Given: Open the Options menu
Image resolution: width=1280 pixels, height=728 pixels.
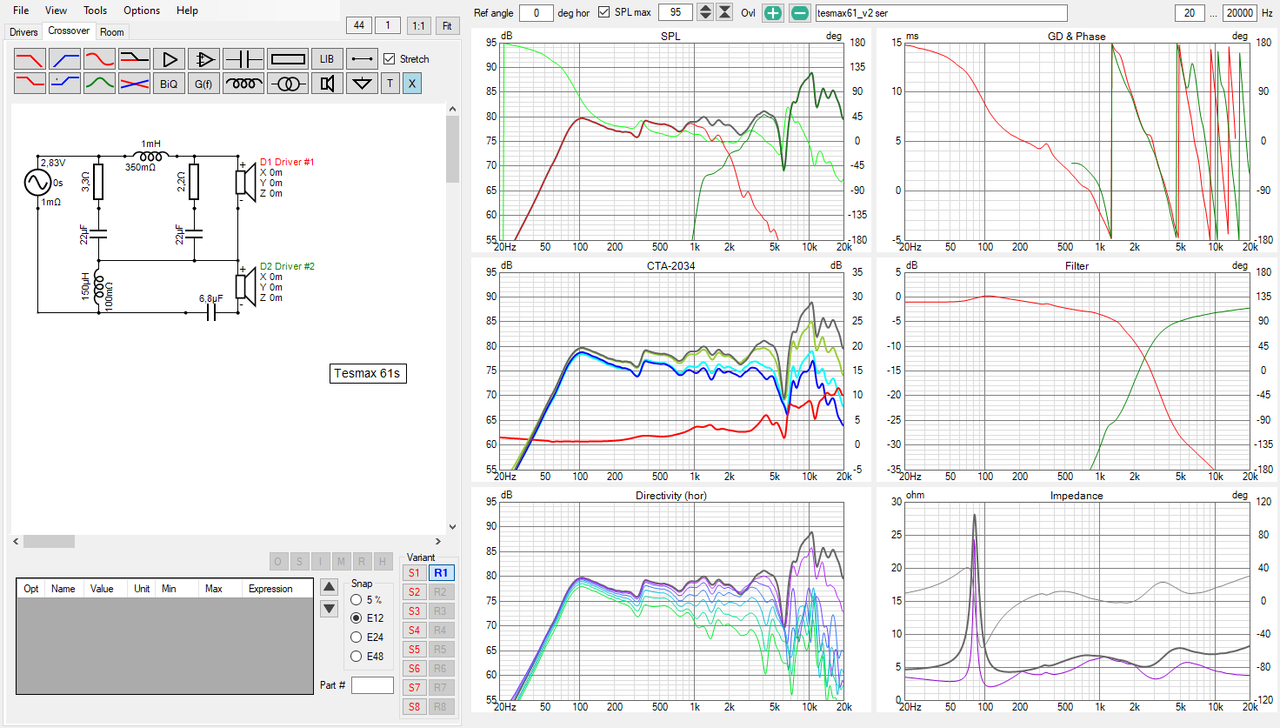Looking at the screenshot, I should (x=142, y=10).
